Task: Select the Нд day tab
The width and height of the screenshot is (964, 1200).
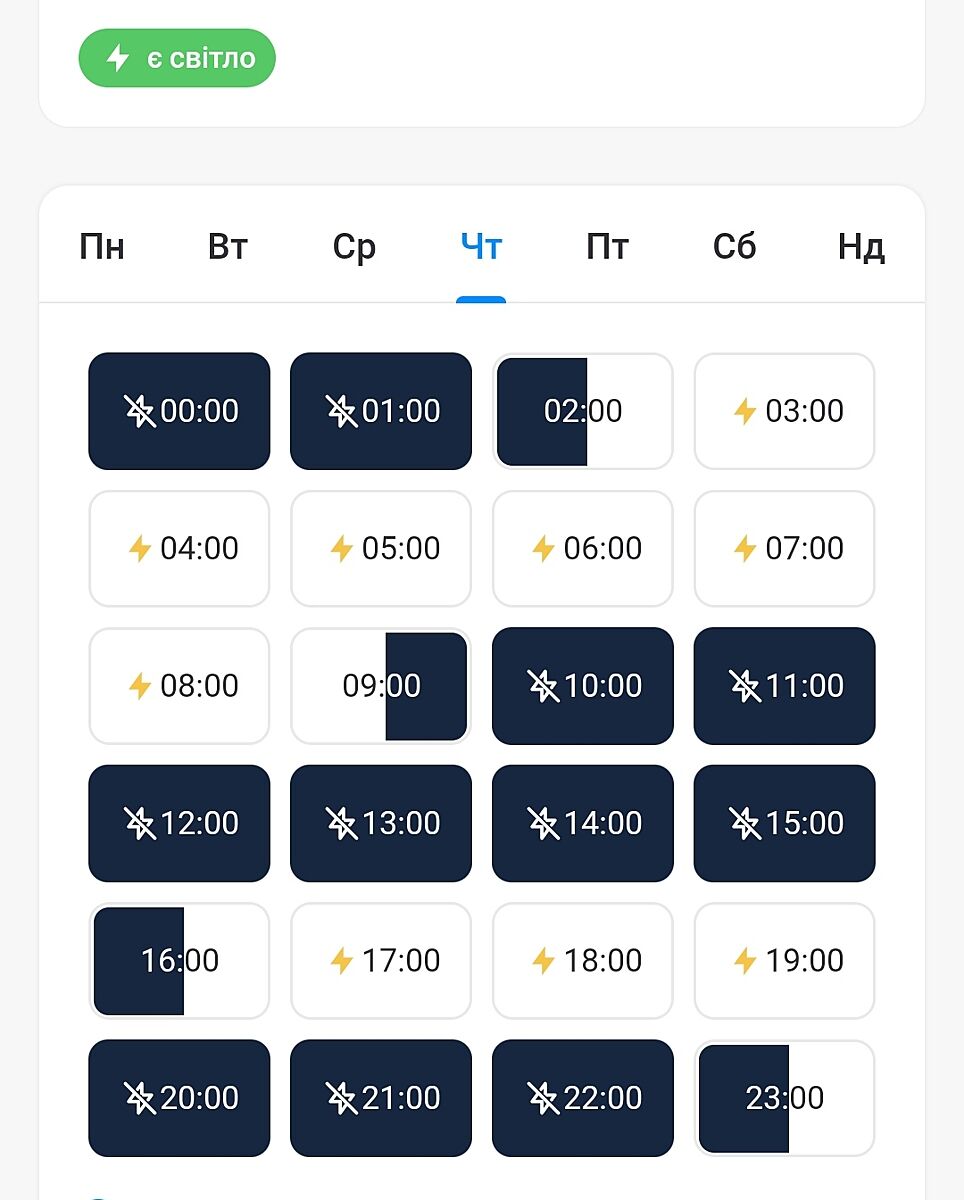Action: coord(861,247)
